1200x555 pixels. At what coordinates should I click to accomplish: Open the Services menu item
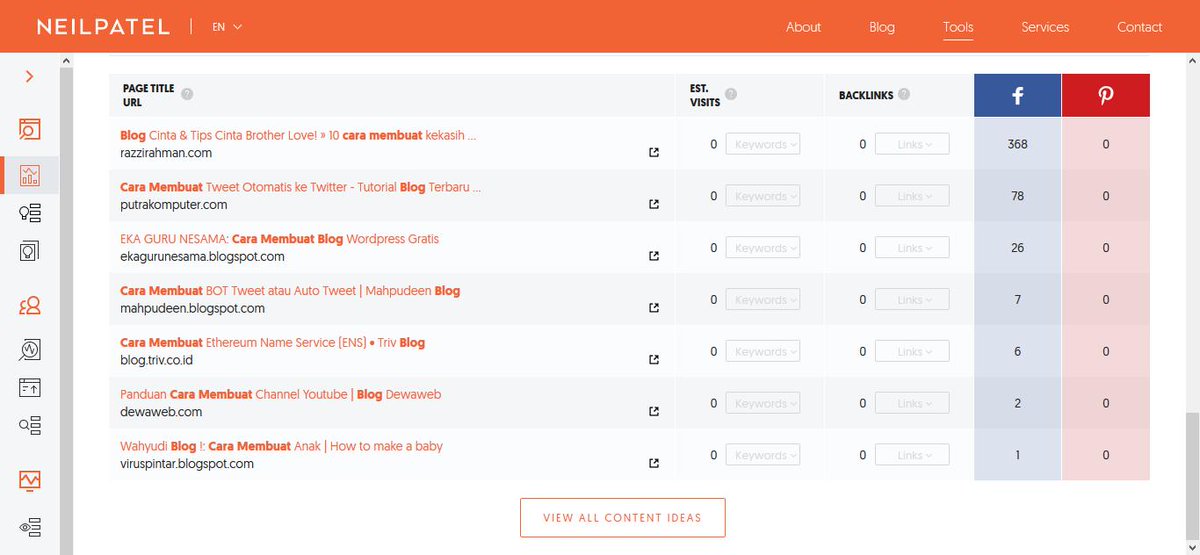pos(1045,27)
